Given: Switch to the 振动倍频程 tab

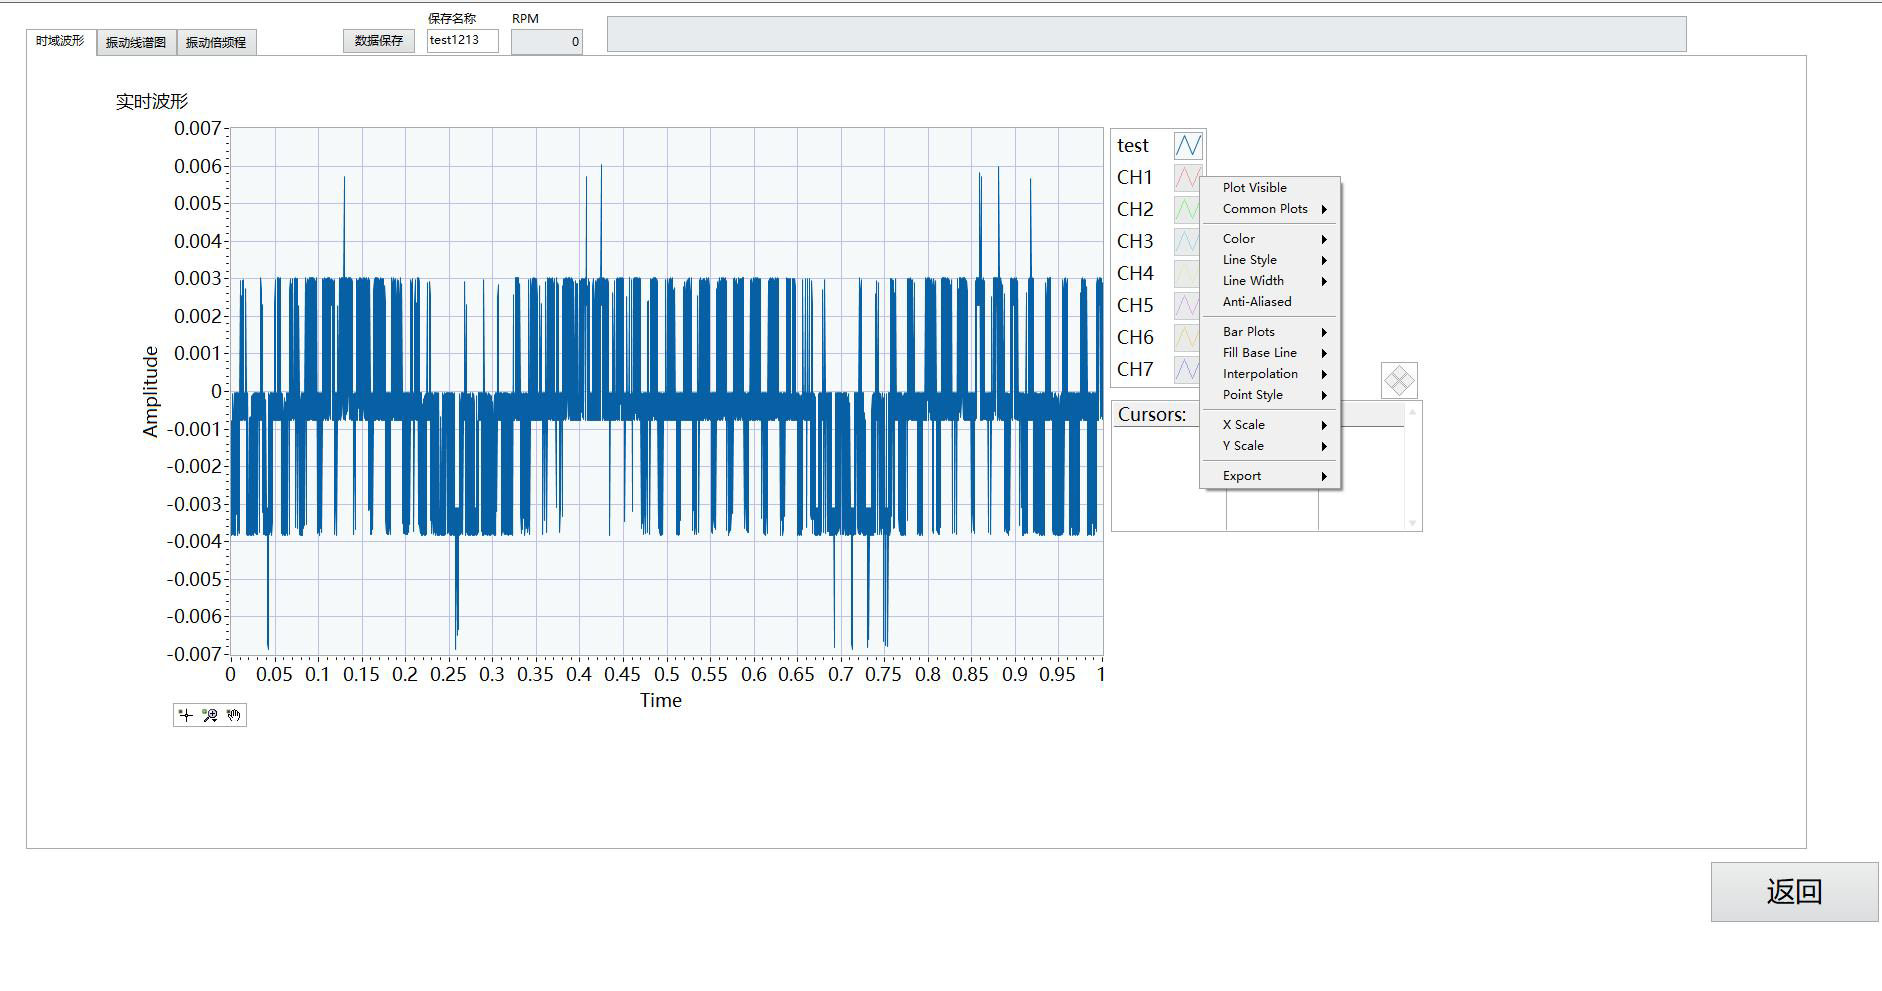Looking at the screenshot, I should click(216, 43).
